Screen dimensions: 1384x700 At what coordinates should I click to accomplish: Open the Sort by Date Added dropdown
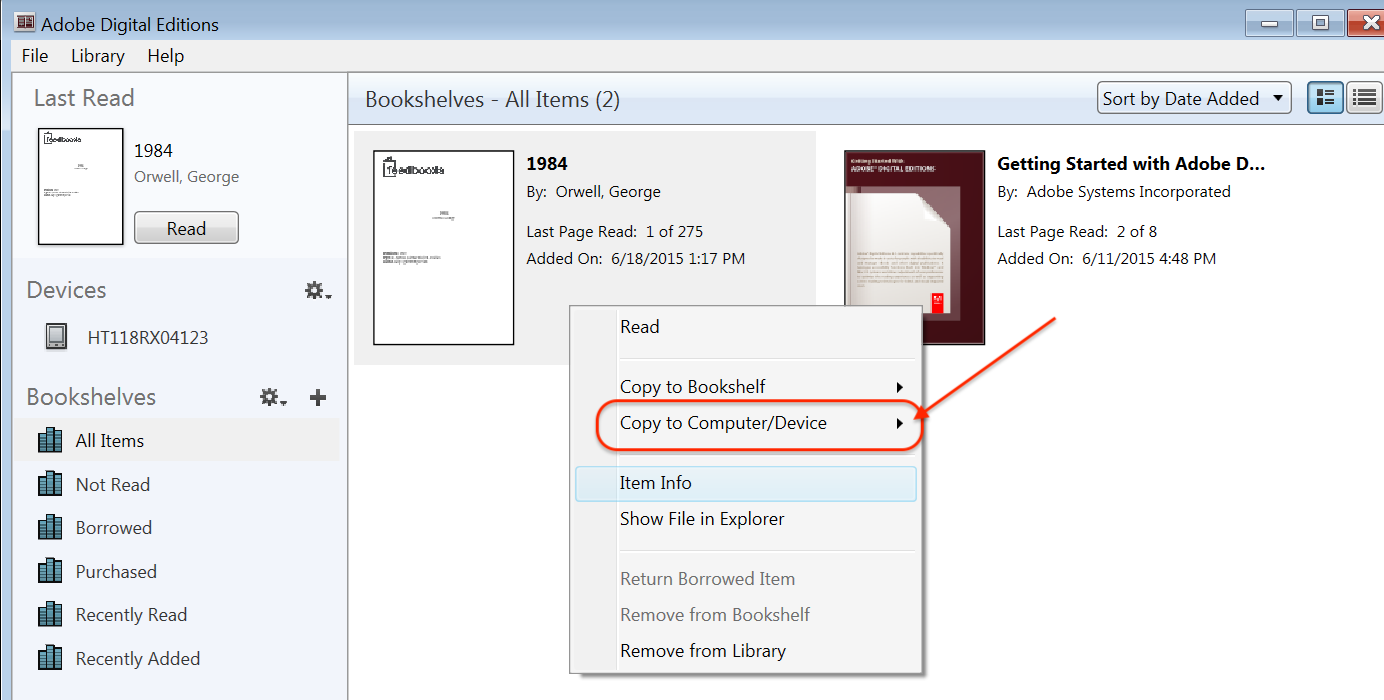point(1194,98)
